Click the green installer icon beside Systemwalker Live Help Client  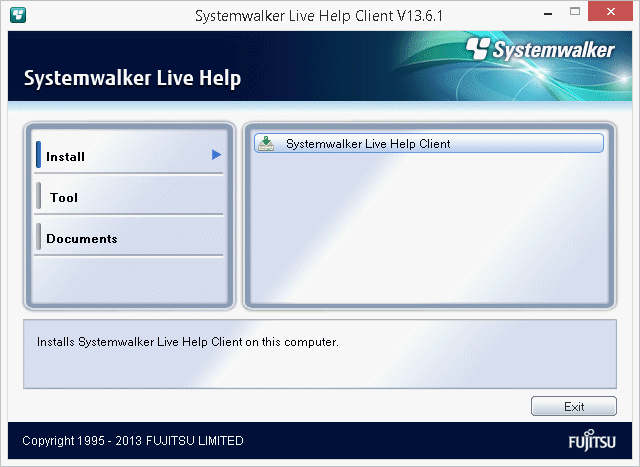point(265,144)
